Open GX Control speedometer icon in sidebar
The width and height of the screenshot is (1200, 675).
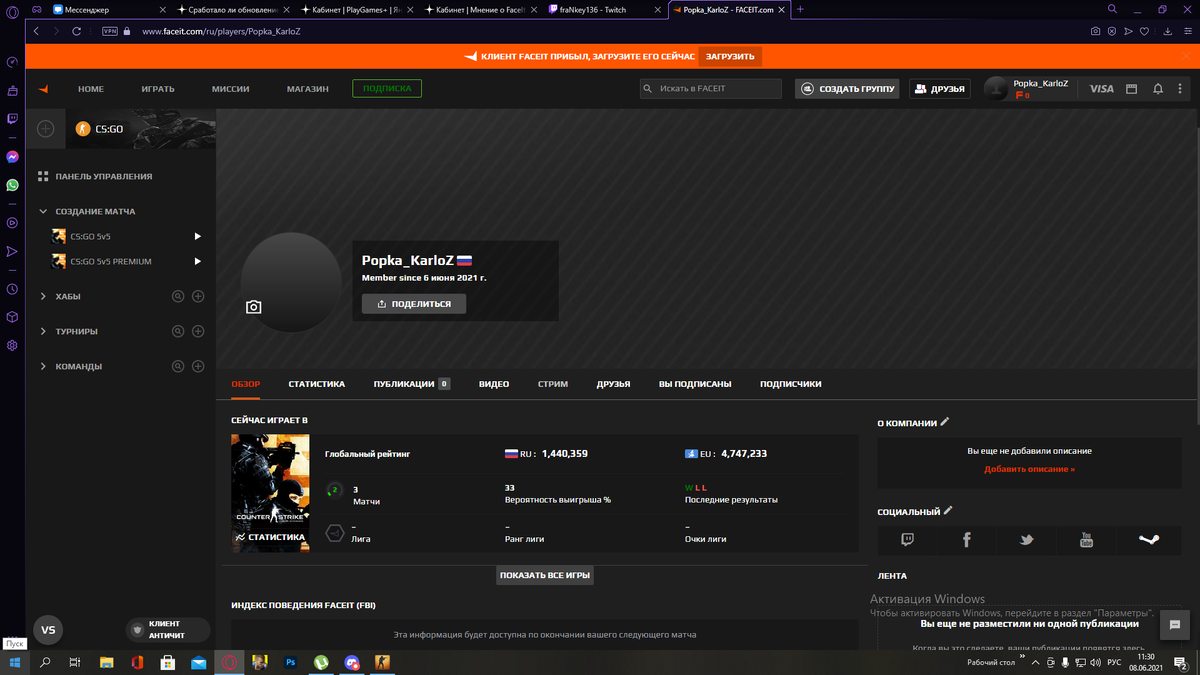[x=12, y=62]
